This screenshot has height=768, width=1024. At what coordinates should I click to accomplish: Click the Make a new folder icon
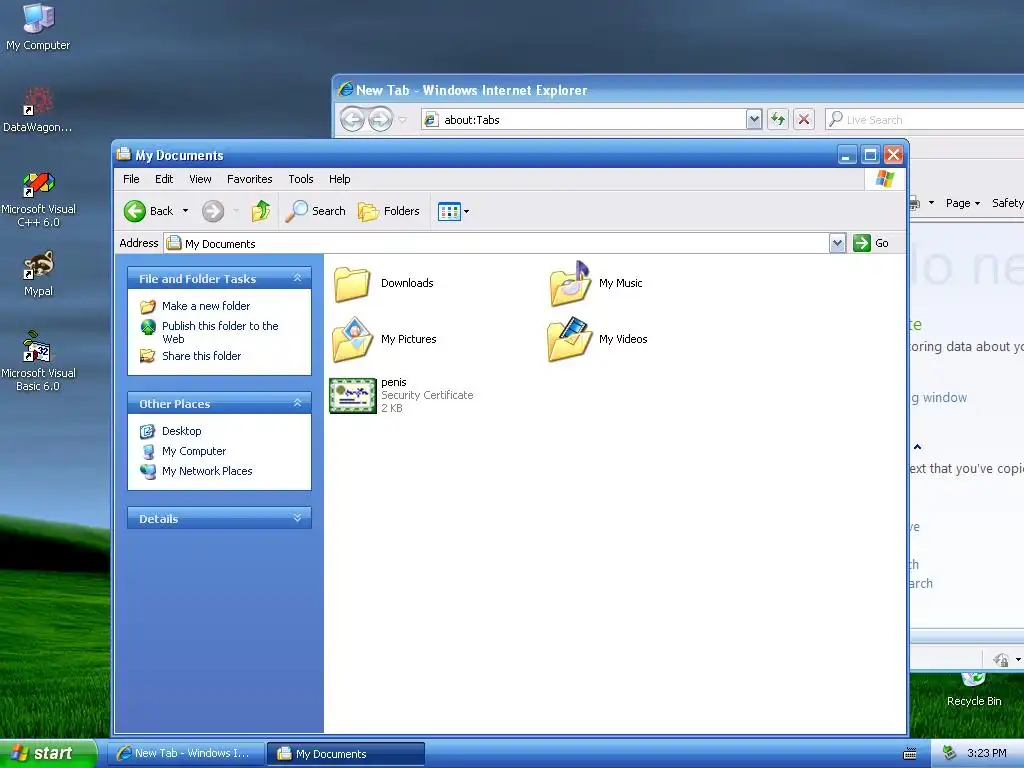(x=148, y=306)
